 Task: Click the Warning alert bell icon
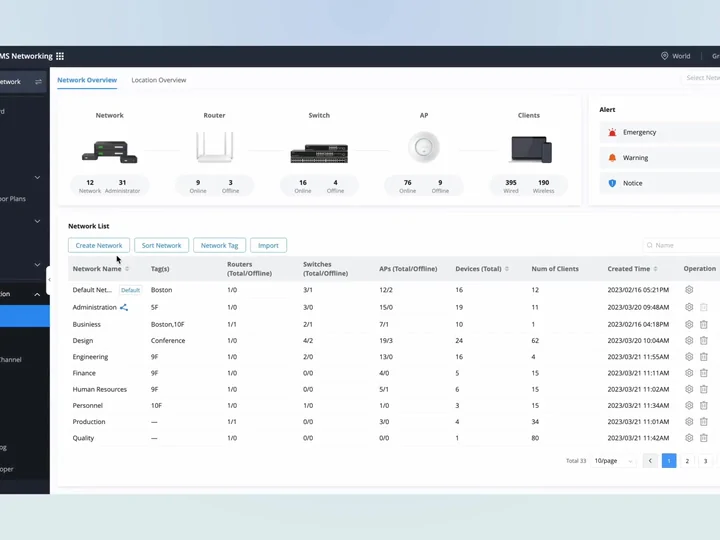click(612, 158)
